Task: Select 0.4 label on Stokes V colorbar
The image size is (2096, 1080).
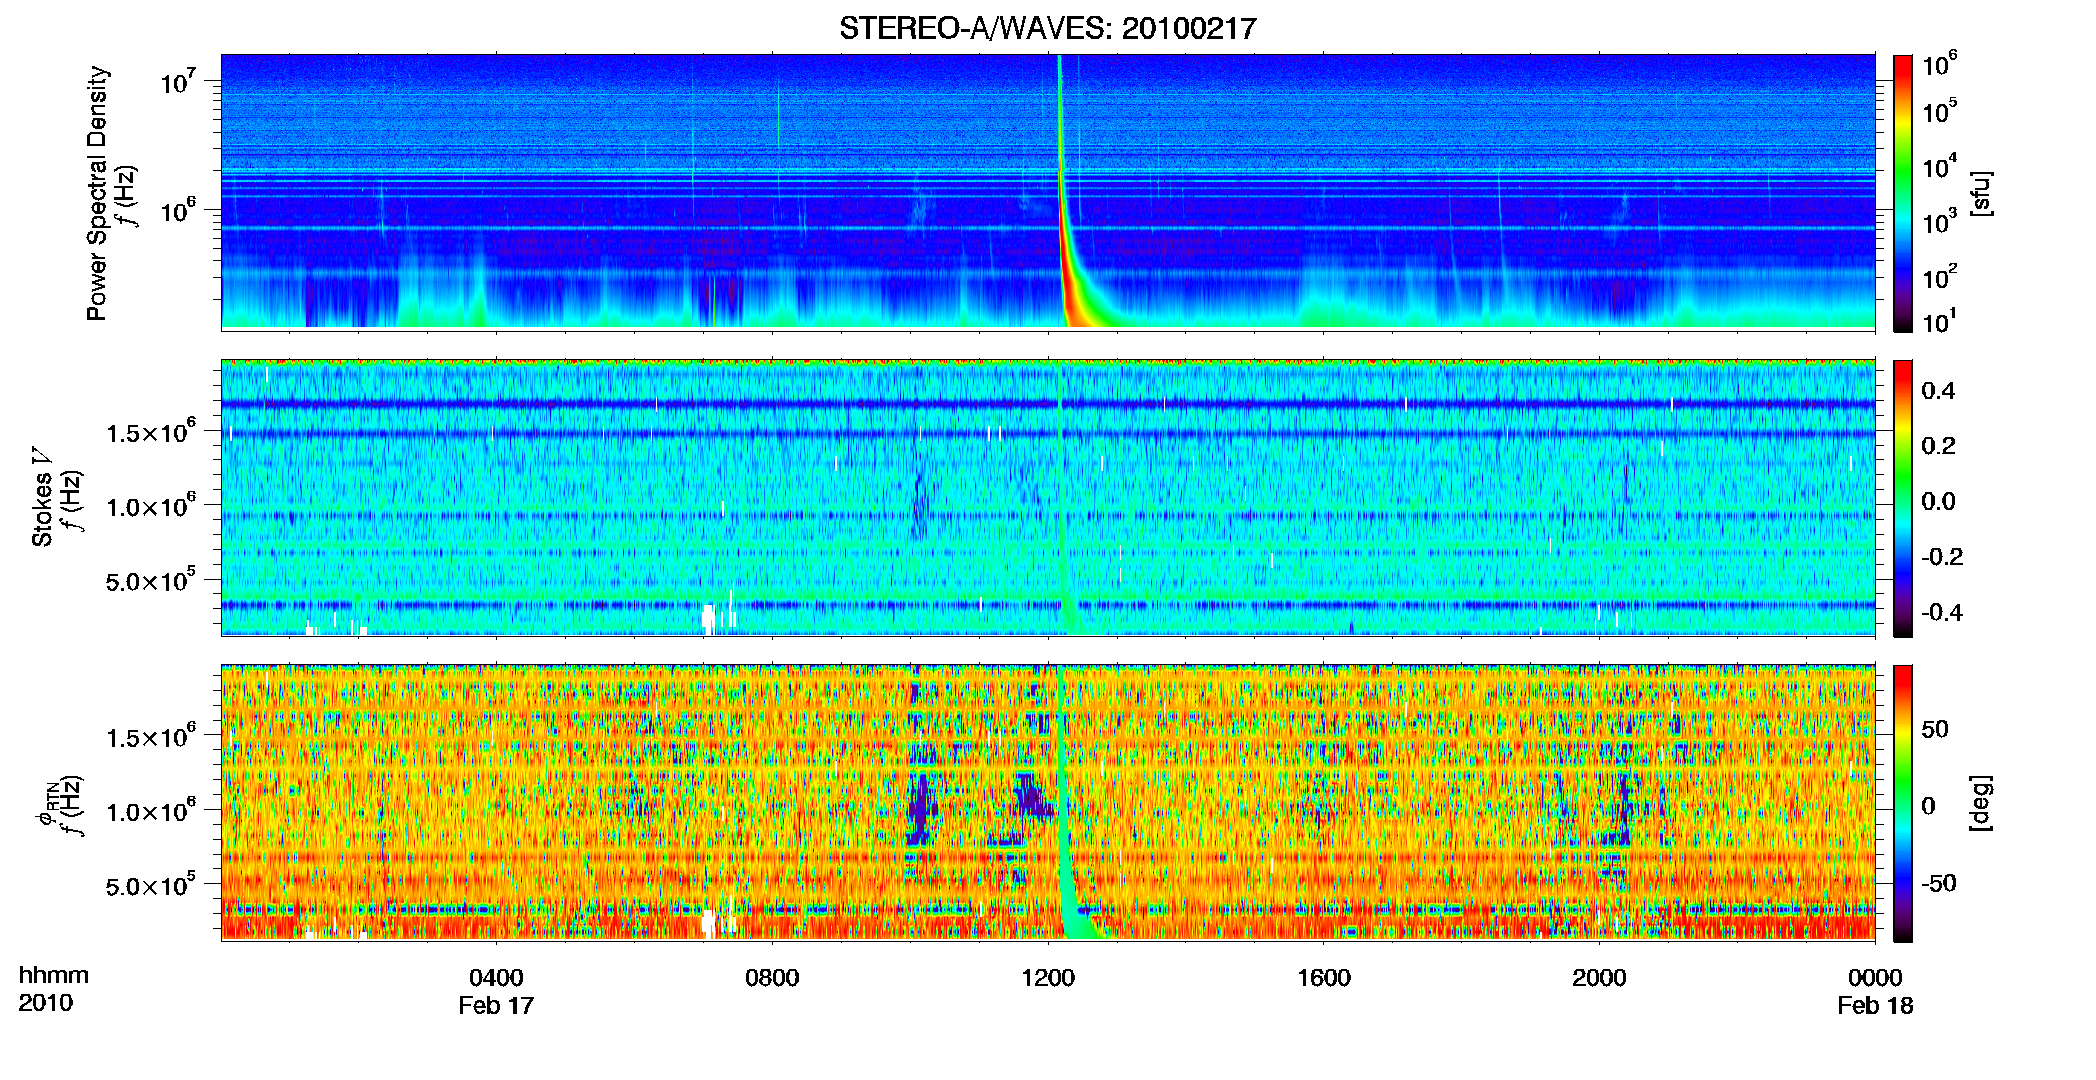Action: click(1938, 391)
